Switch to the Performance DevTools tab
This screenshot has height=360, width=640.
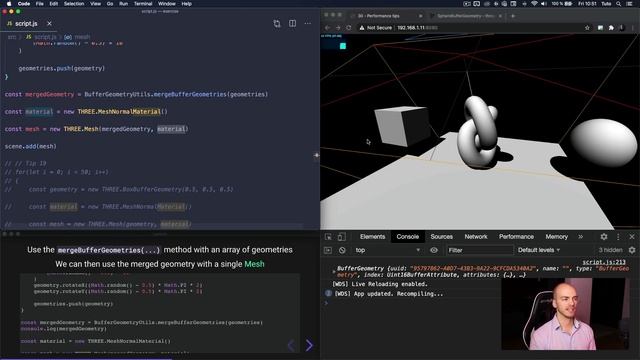pyautogui.click(x=516, y=237)
